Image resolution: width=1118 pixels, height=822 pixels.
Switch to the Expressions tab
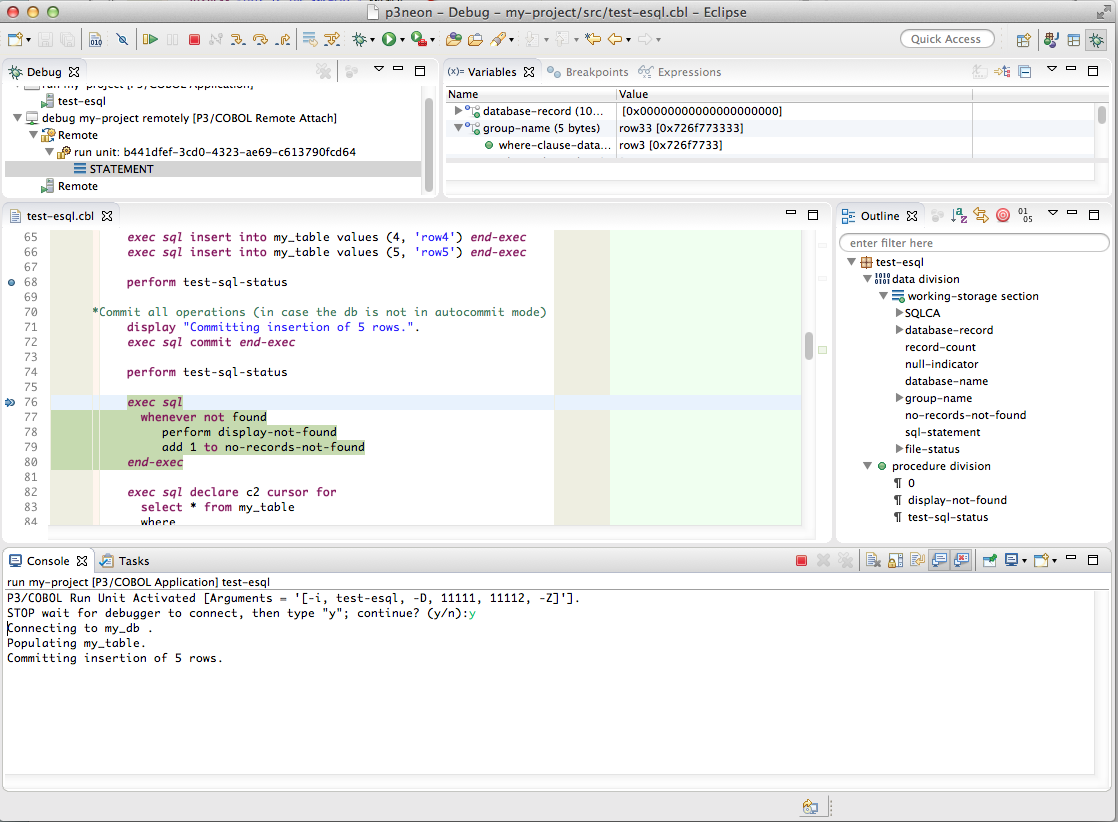coord(680,72)
